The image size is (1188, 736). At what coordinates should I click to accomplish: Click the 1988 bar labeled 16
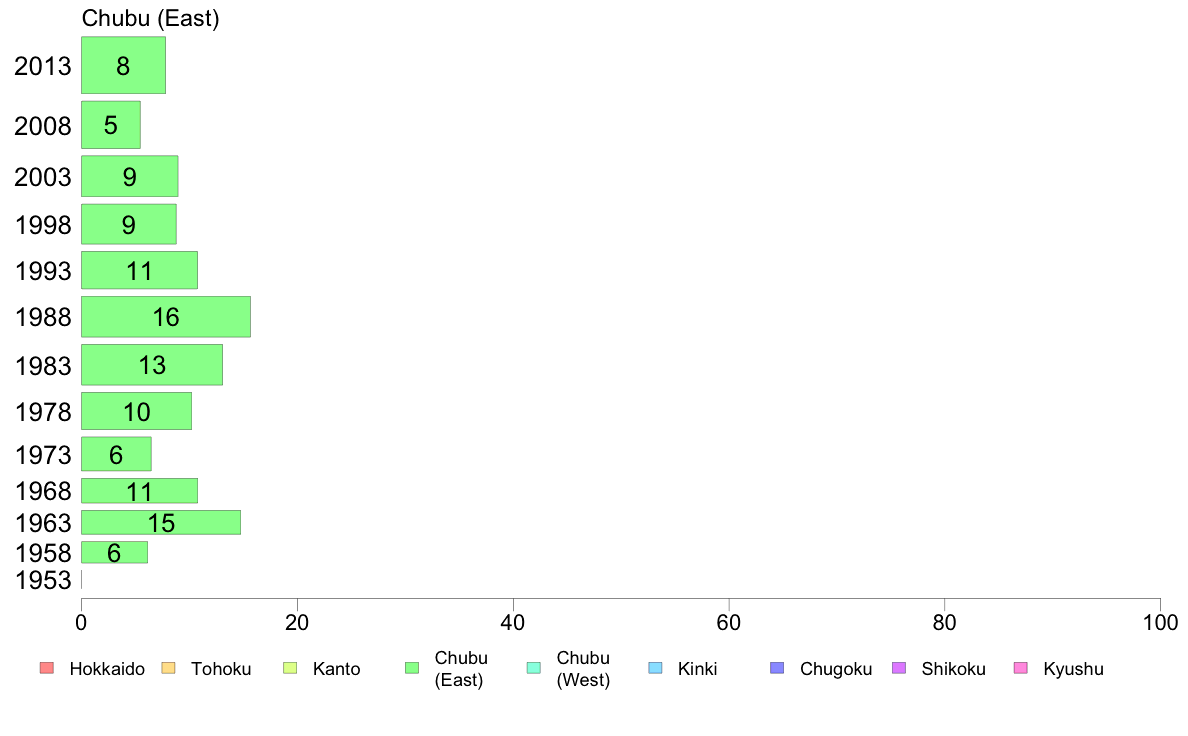pyautogui.click(x=166, y=317)
